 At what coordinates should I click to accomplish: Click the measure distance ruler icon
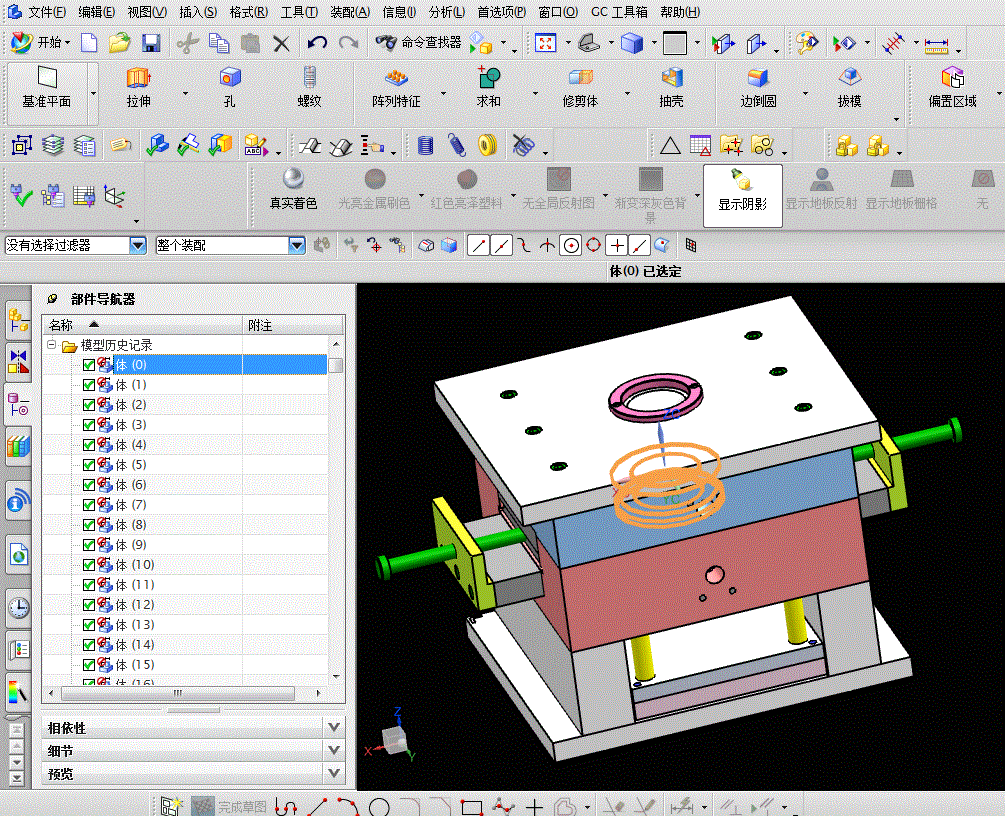click(936, 45)
